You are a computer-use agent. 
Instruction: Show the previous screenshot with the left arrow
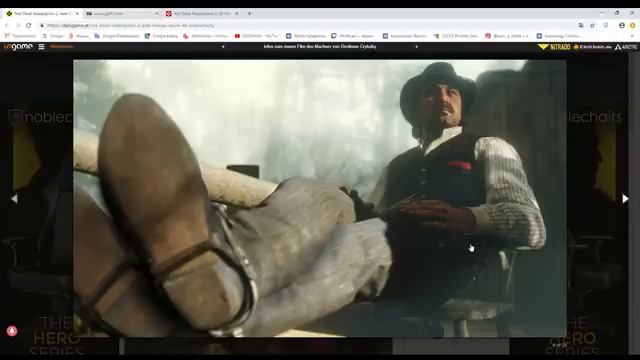click(14, 199)
